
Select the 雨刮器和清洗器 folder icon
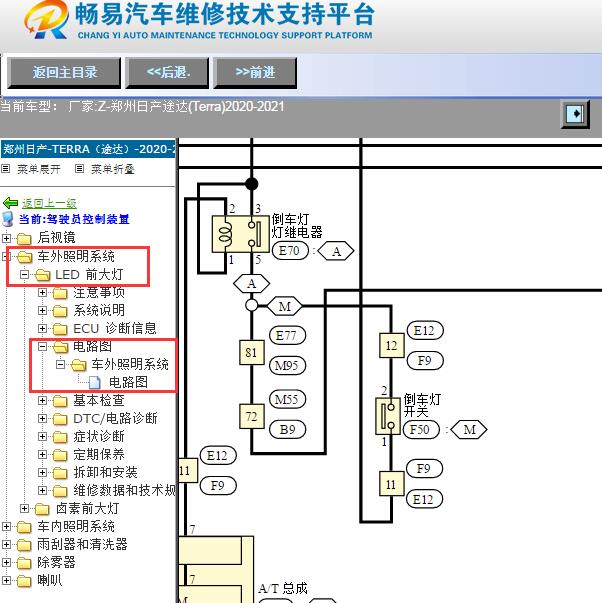pyautogui.click(x=24, y=545)
